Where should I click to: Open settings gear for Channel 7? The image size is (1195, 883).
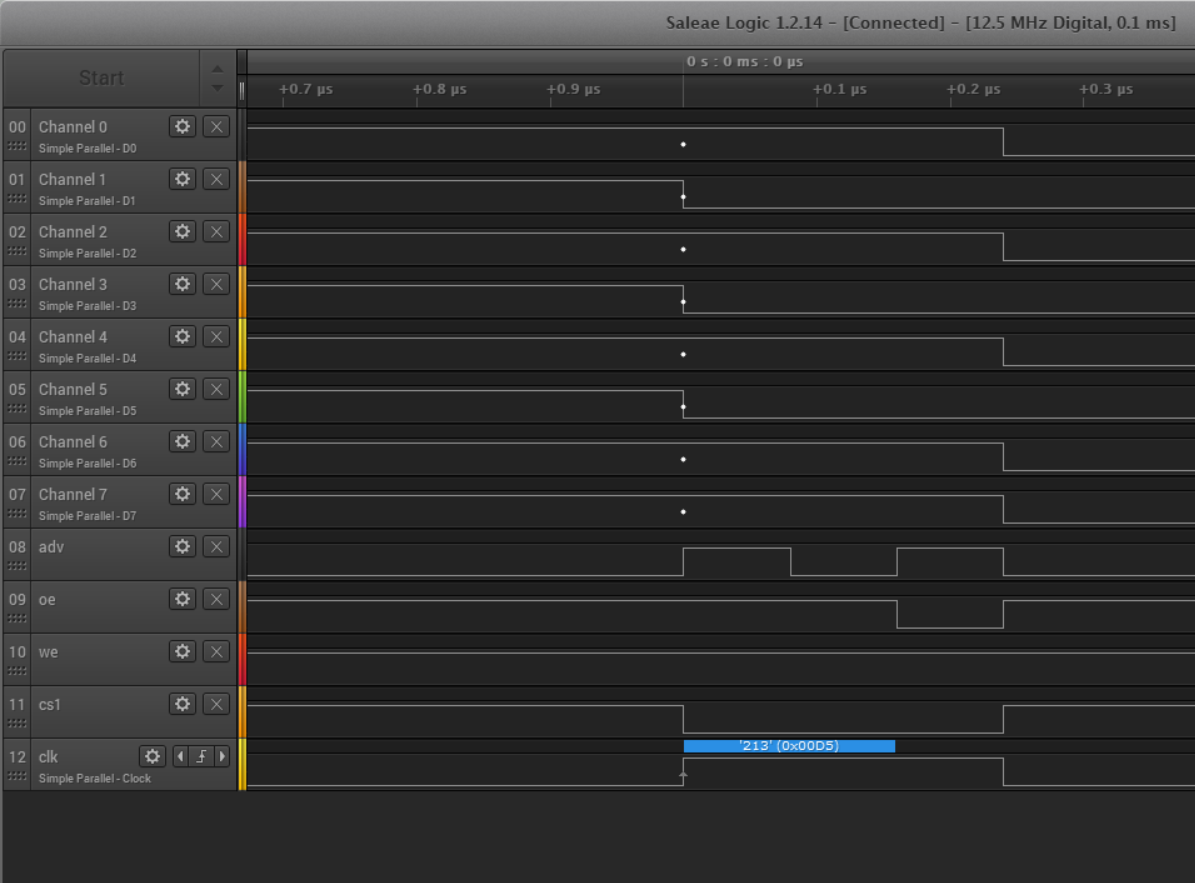click(x=182, y=494)
